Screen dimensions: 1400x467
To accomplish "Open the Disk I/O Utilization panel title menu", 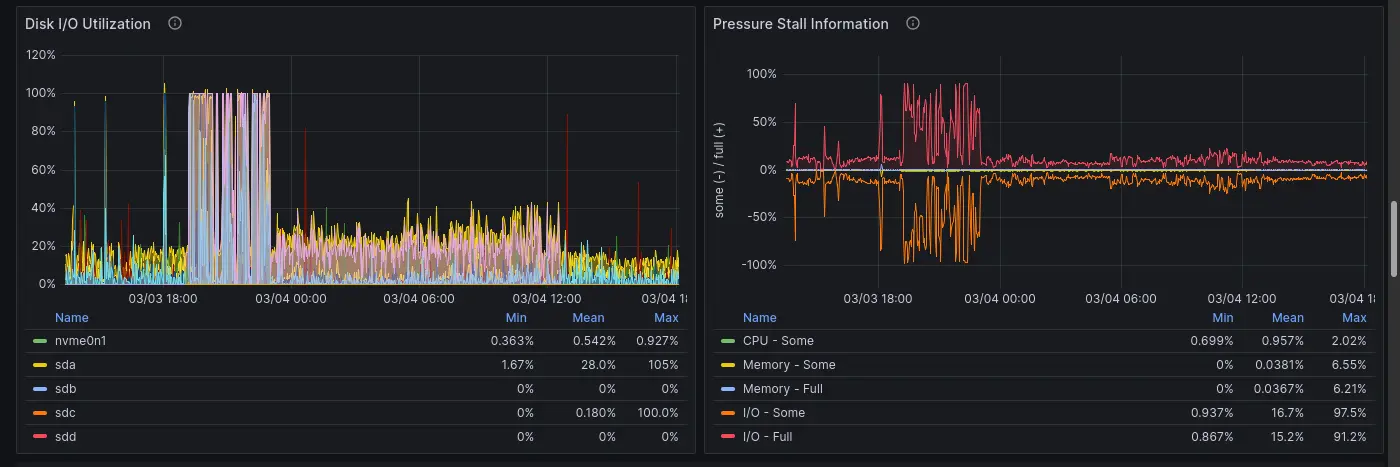I will [x=88, y=23].
